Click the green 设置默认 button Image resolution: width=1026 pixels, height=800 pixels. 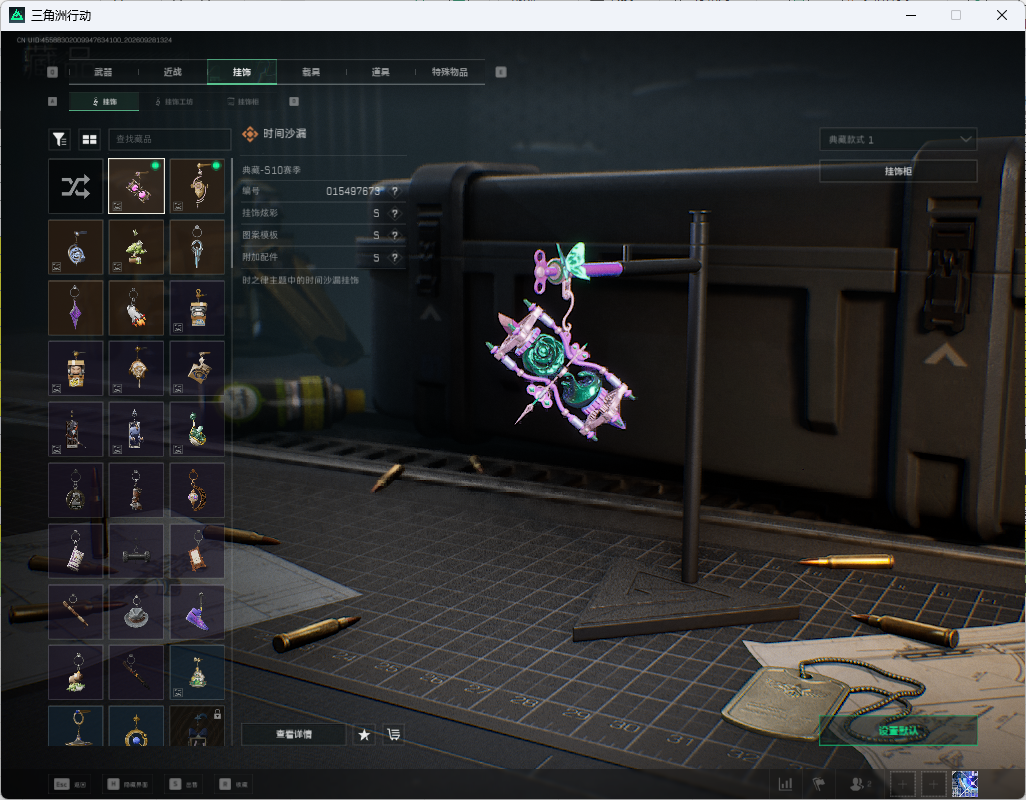(898, 731)
